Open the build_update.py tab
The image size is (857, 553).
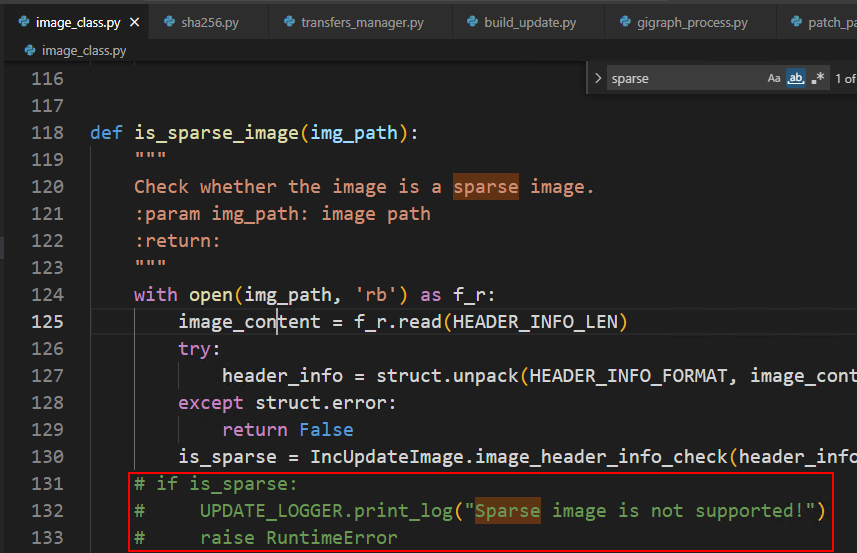(x=530, y=22)
